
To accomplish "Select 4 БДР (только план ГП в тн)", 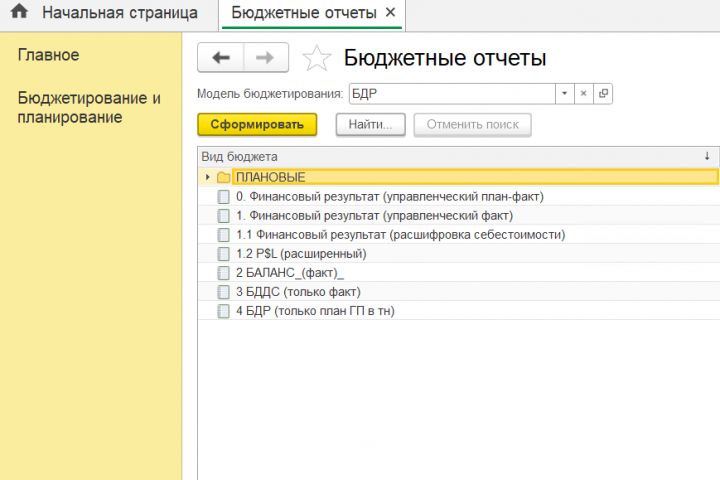I will [459, 311].
